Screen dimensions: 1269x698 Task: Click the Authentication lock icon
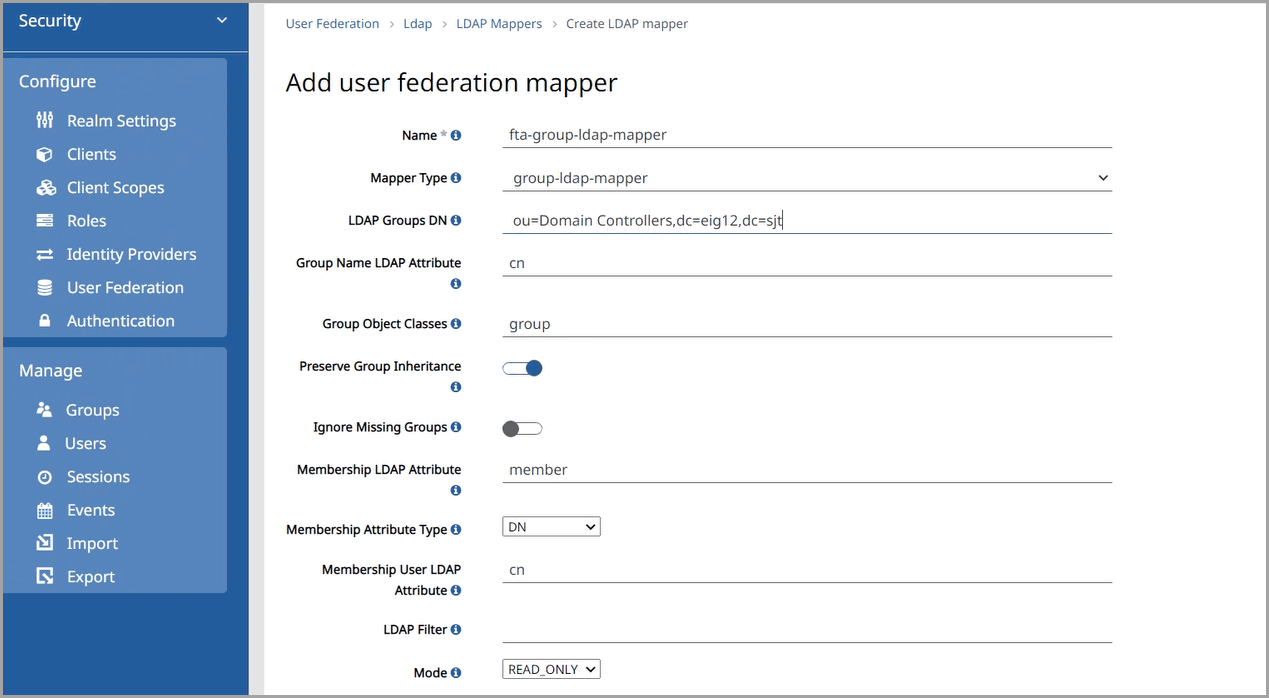coord(44,321)
